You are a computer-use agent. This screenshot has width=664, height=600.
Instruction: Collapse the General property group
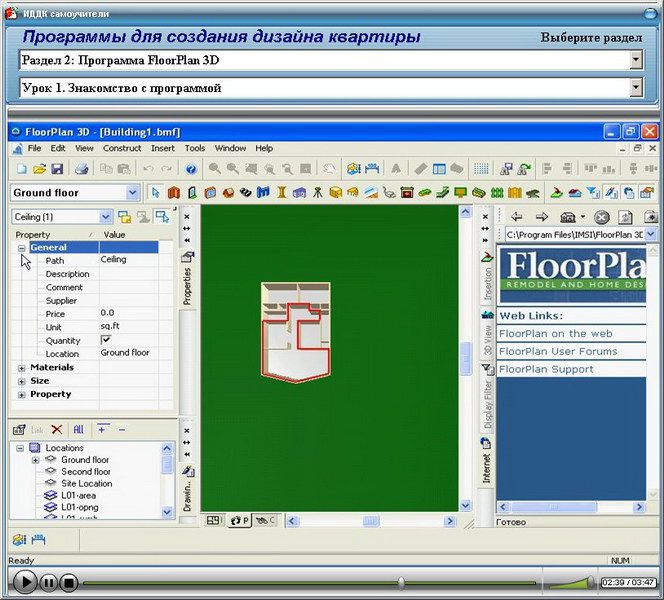click(x=22, y=247)
